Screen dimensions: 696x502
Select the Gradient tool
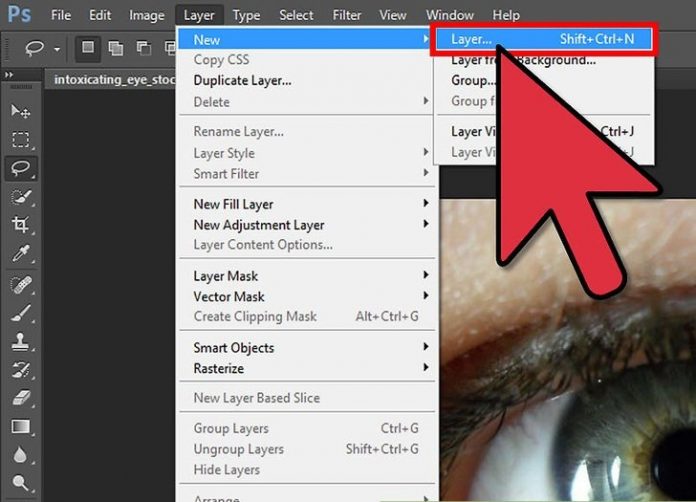pyautogui.click(x=20, y=428)
